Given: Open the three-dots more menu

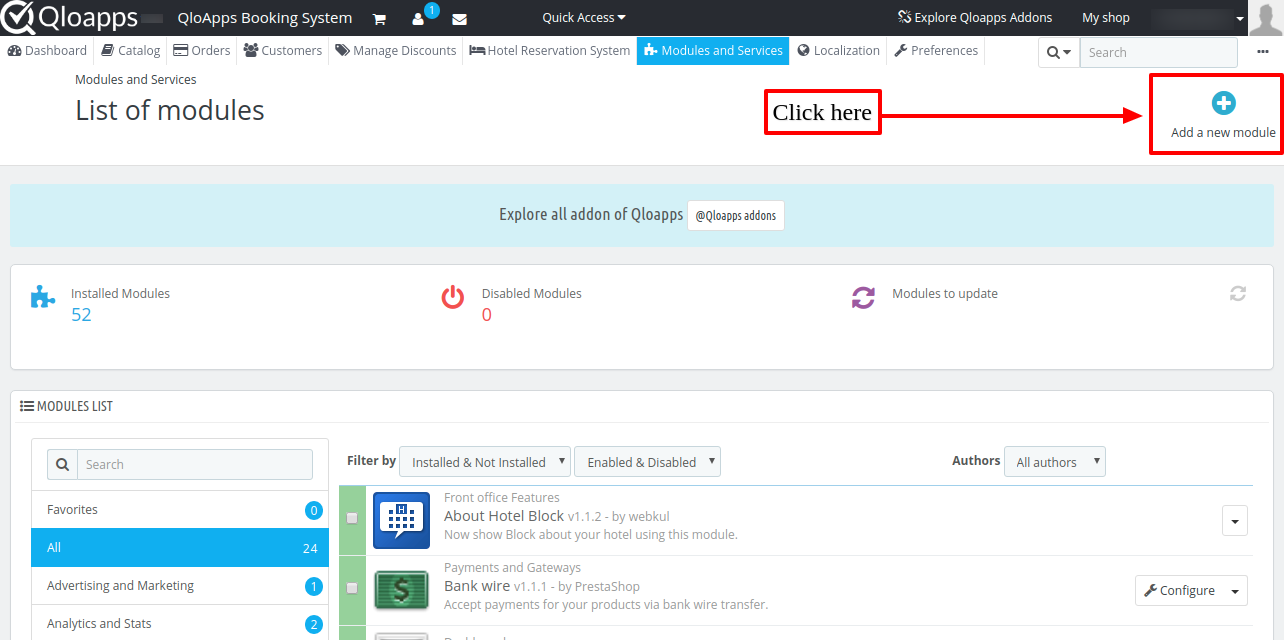Looking at the screenshot, I should 1263,52.
